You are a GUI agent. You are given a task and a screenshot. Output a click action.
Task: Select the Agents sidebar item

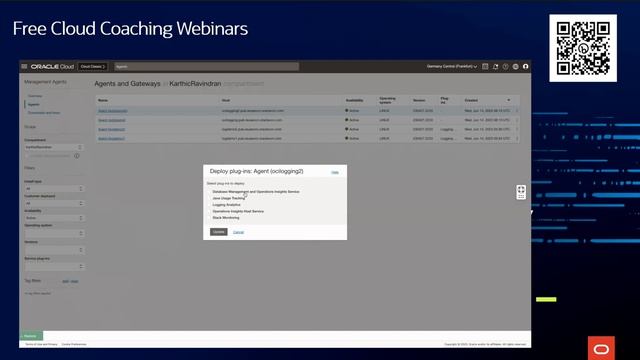tap(33, 104)
